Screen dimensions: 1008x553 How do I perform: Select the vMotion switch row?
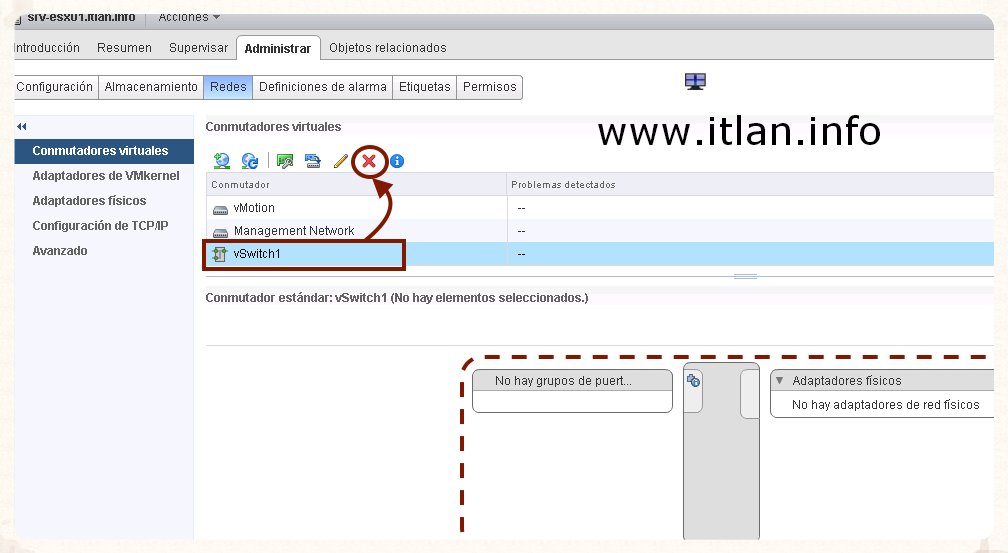pos(254,208)
